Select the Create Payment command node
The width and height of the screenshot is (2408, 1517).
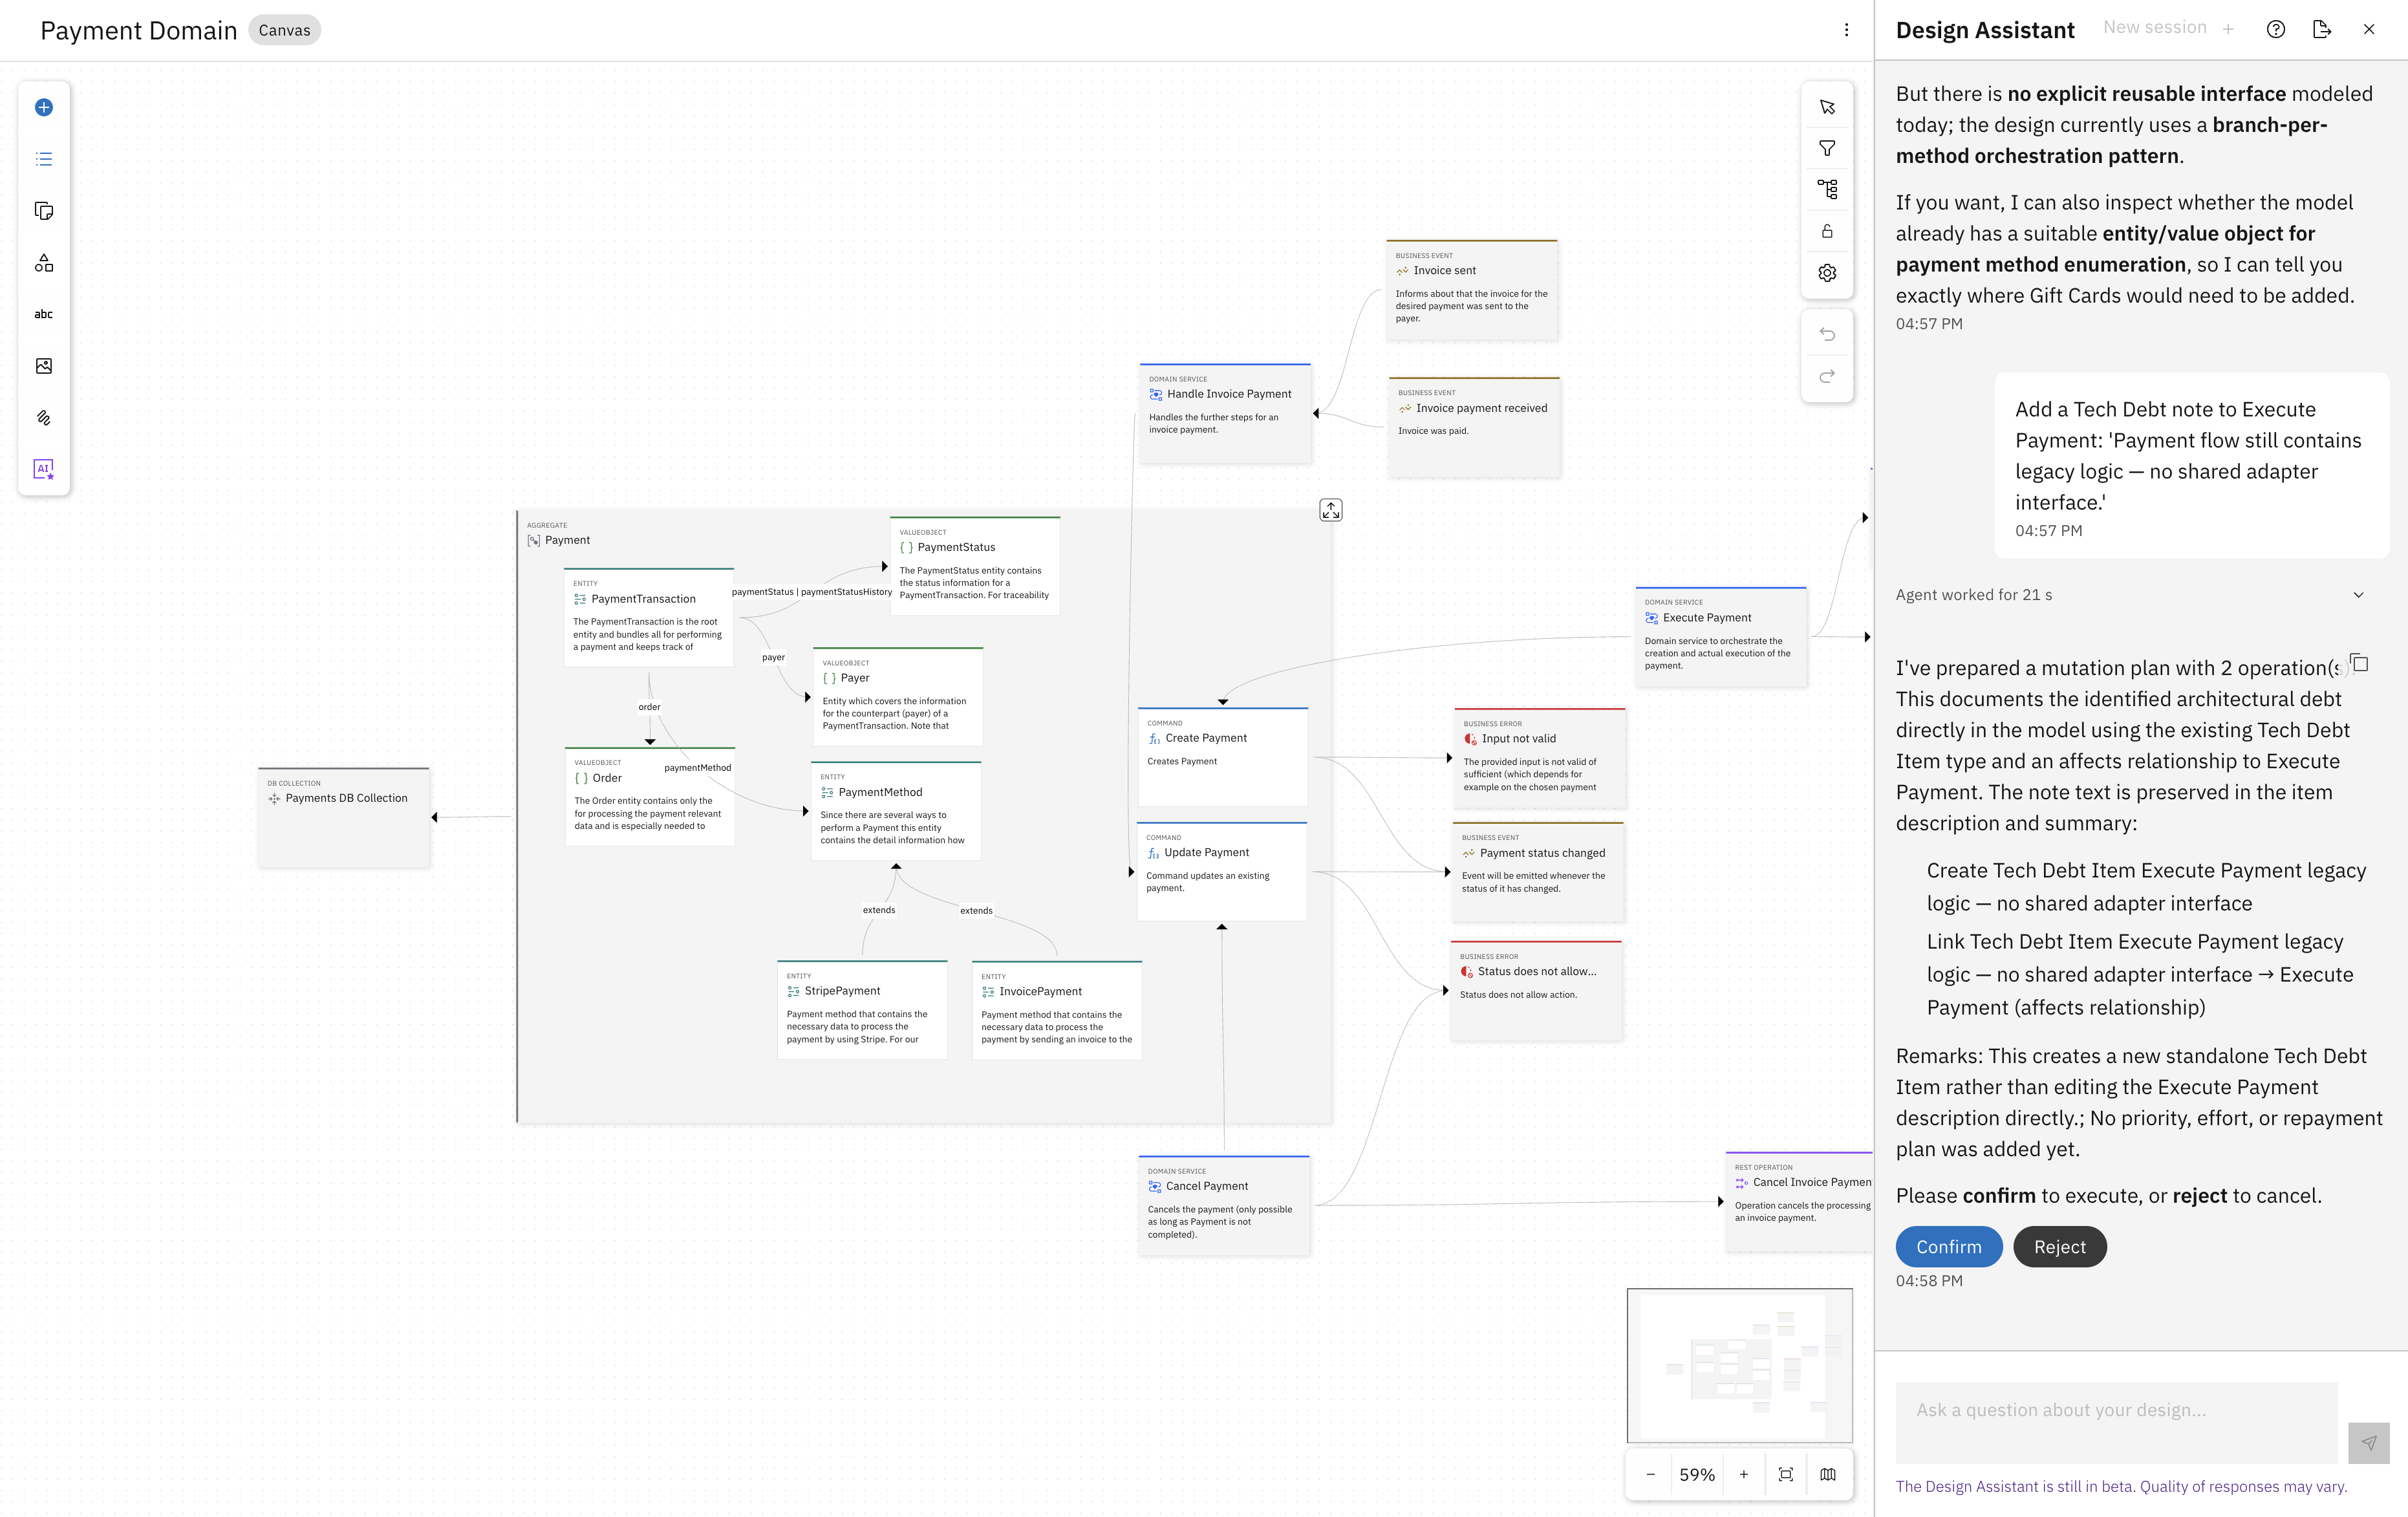coord(1222,756)
